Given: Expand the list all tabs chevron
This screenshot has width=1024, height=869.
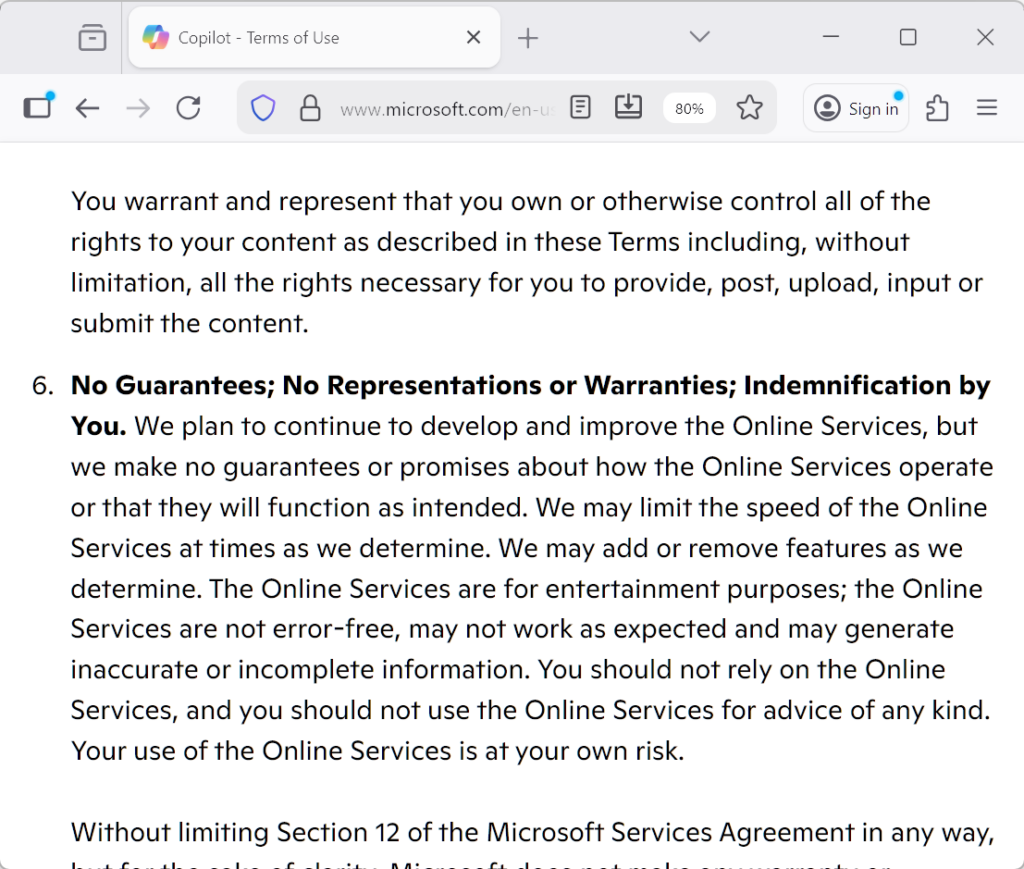Looking at the screenshot, I should click(700, 38).
